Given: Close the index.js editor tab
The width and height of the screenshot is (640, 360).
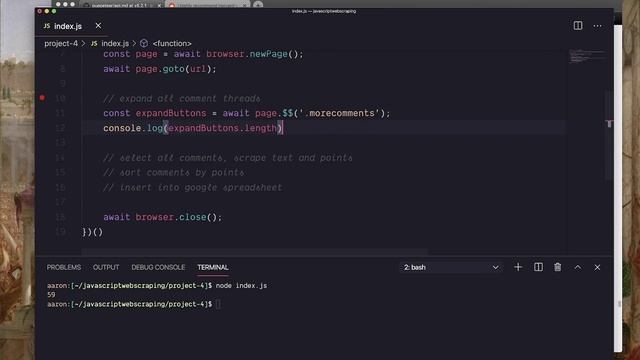Looking at the screenshot, I should pos(98,26).
